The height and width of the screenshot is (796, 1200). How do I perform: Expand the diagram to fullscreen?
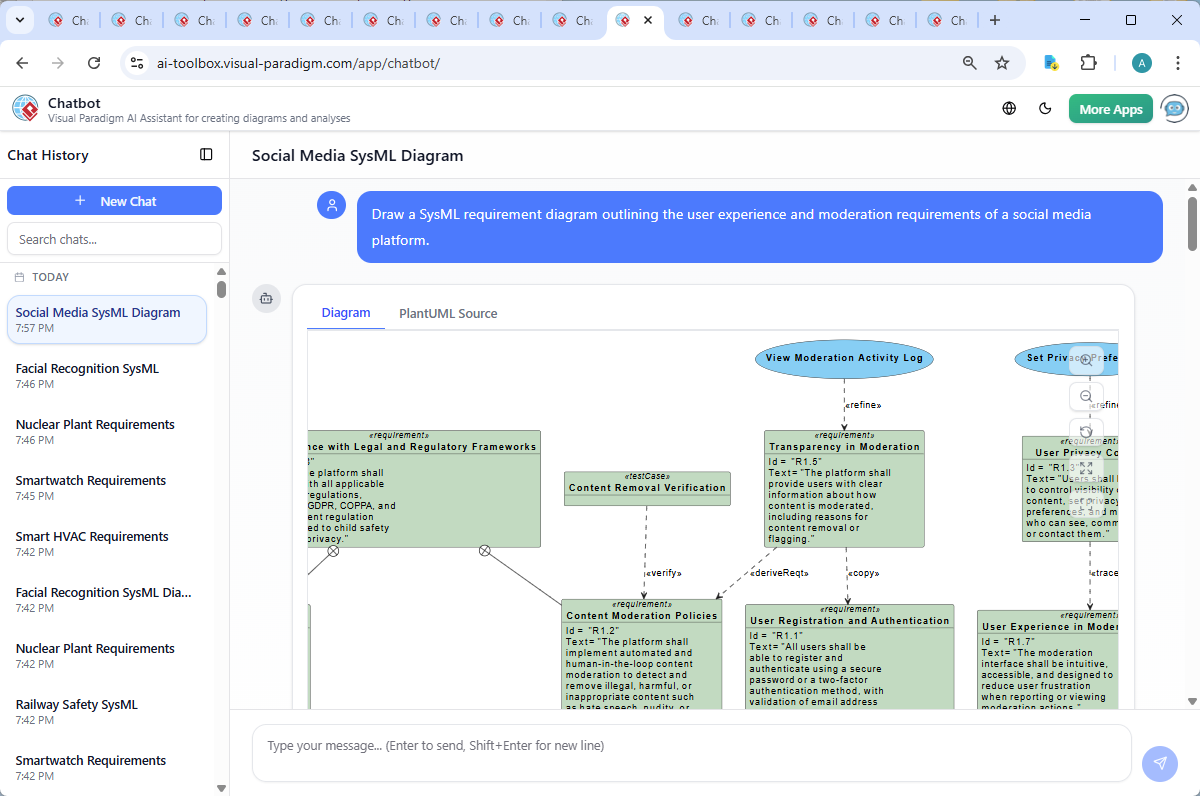tap(1086, 466)
